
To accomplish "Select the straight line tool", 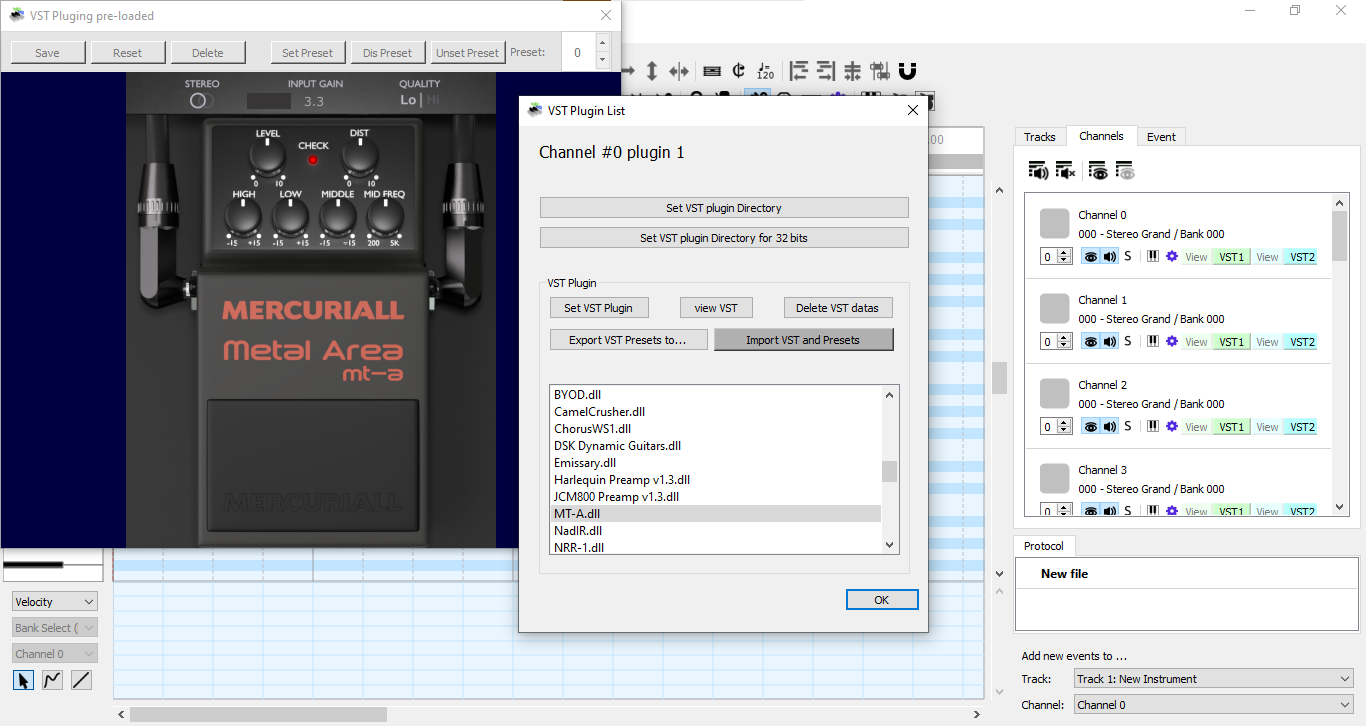I will 82,680.
